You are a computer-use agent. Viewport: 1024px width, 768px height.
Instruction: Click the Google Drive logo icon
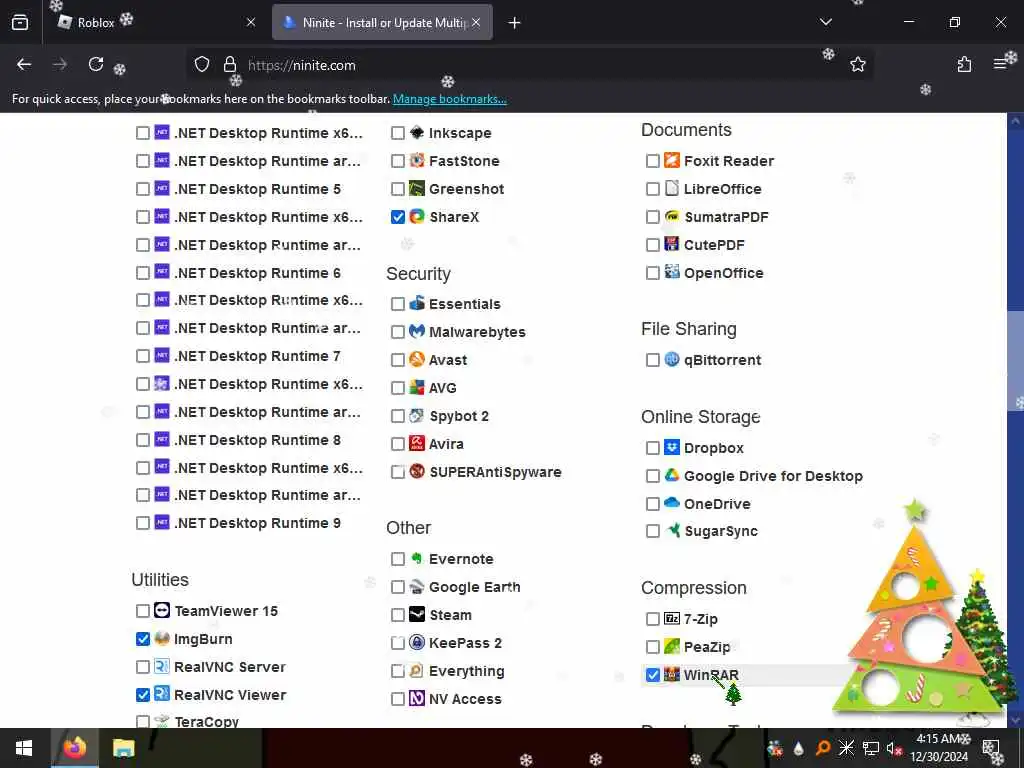coord(672,475)
